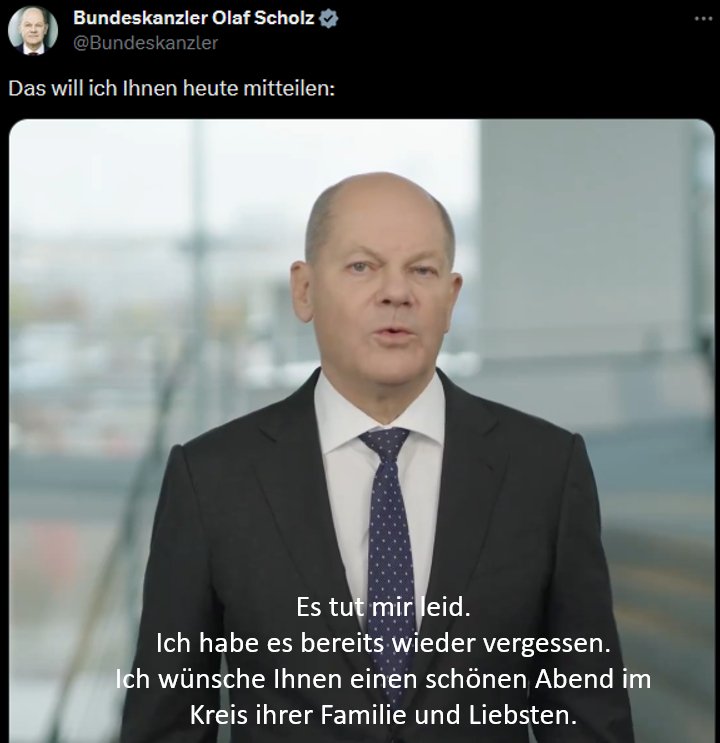Viewport: 720px width, 743px height.
Task: Click the subtitle line starting 'Ich wünsche Ihnen'
Action: tap(383, 679)
